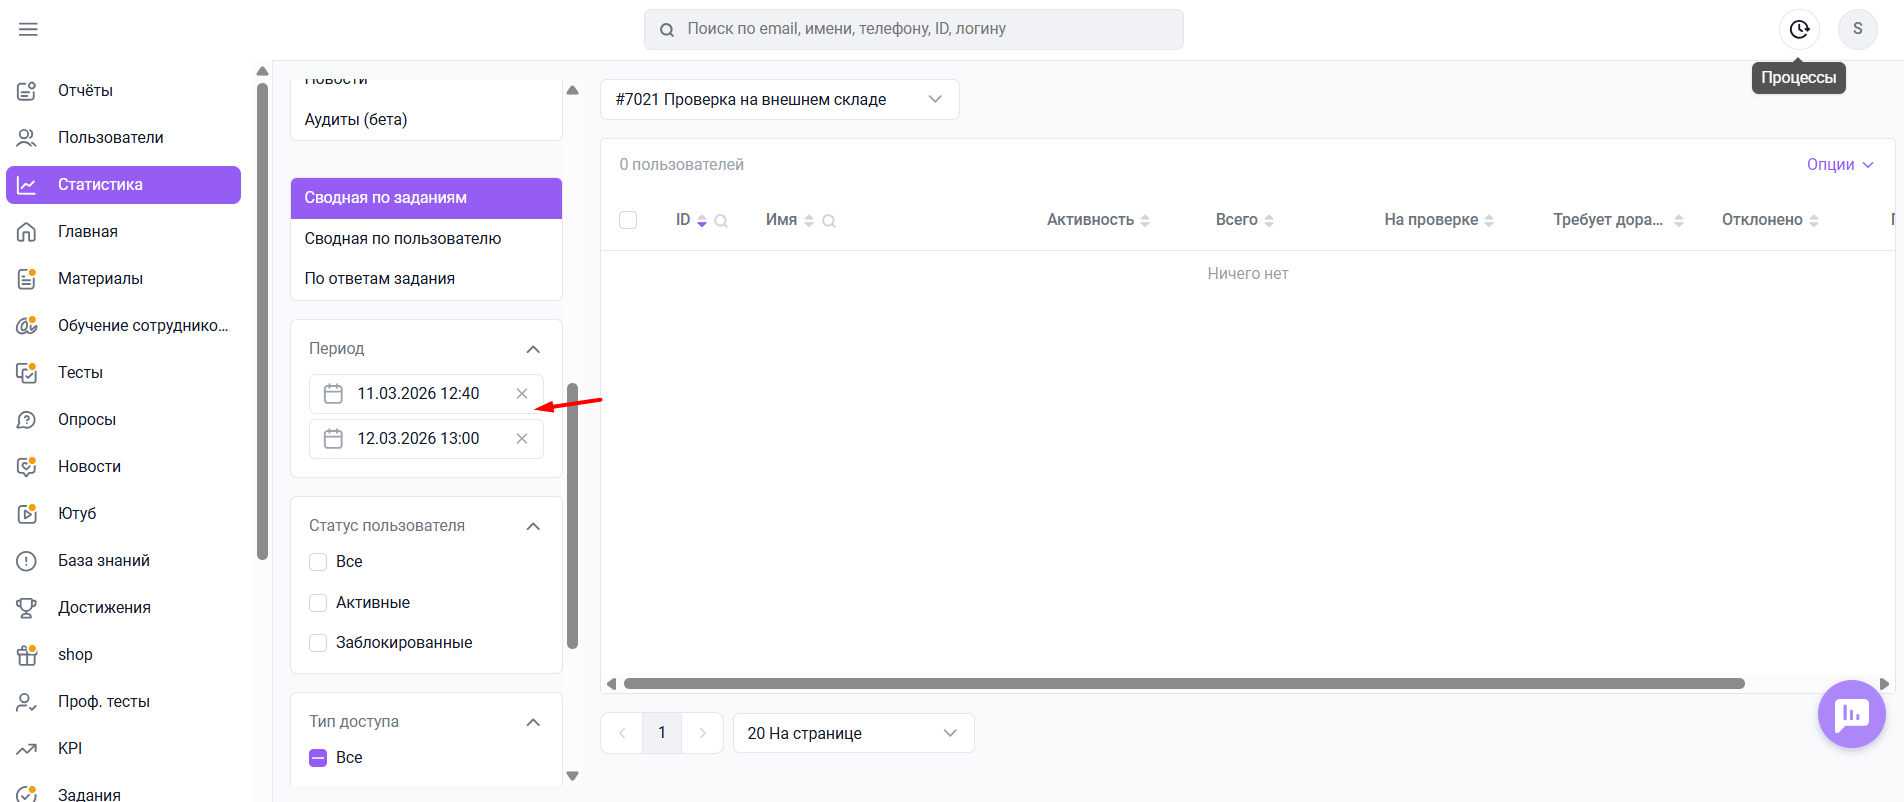Check the Заблокированные checkbox
The image size is (1904, 802).
pos(318,643)
